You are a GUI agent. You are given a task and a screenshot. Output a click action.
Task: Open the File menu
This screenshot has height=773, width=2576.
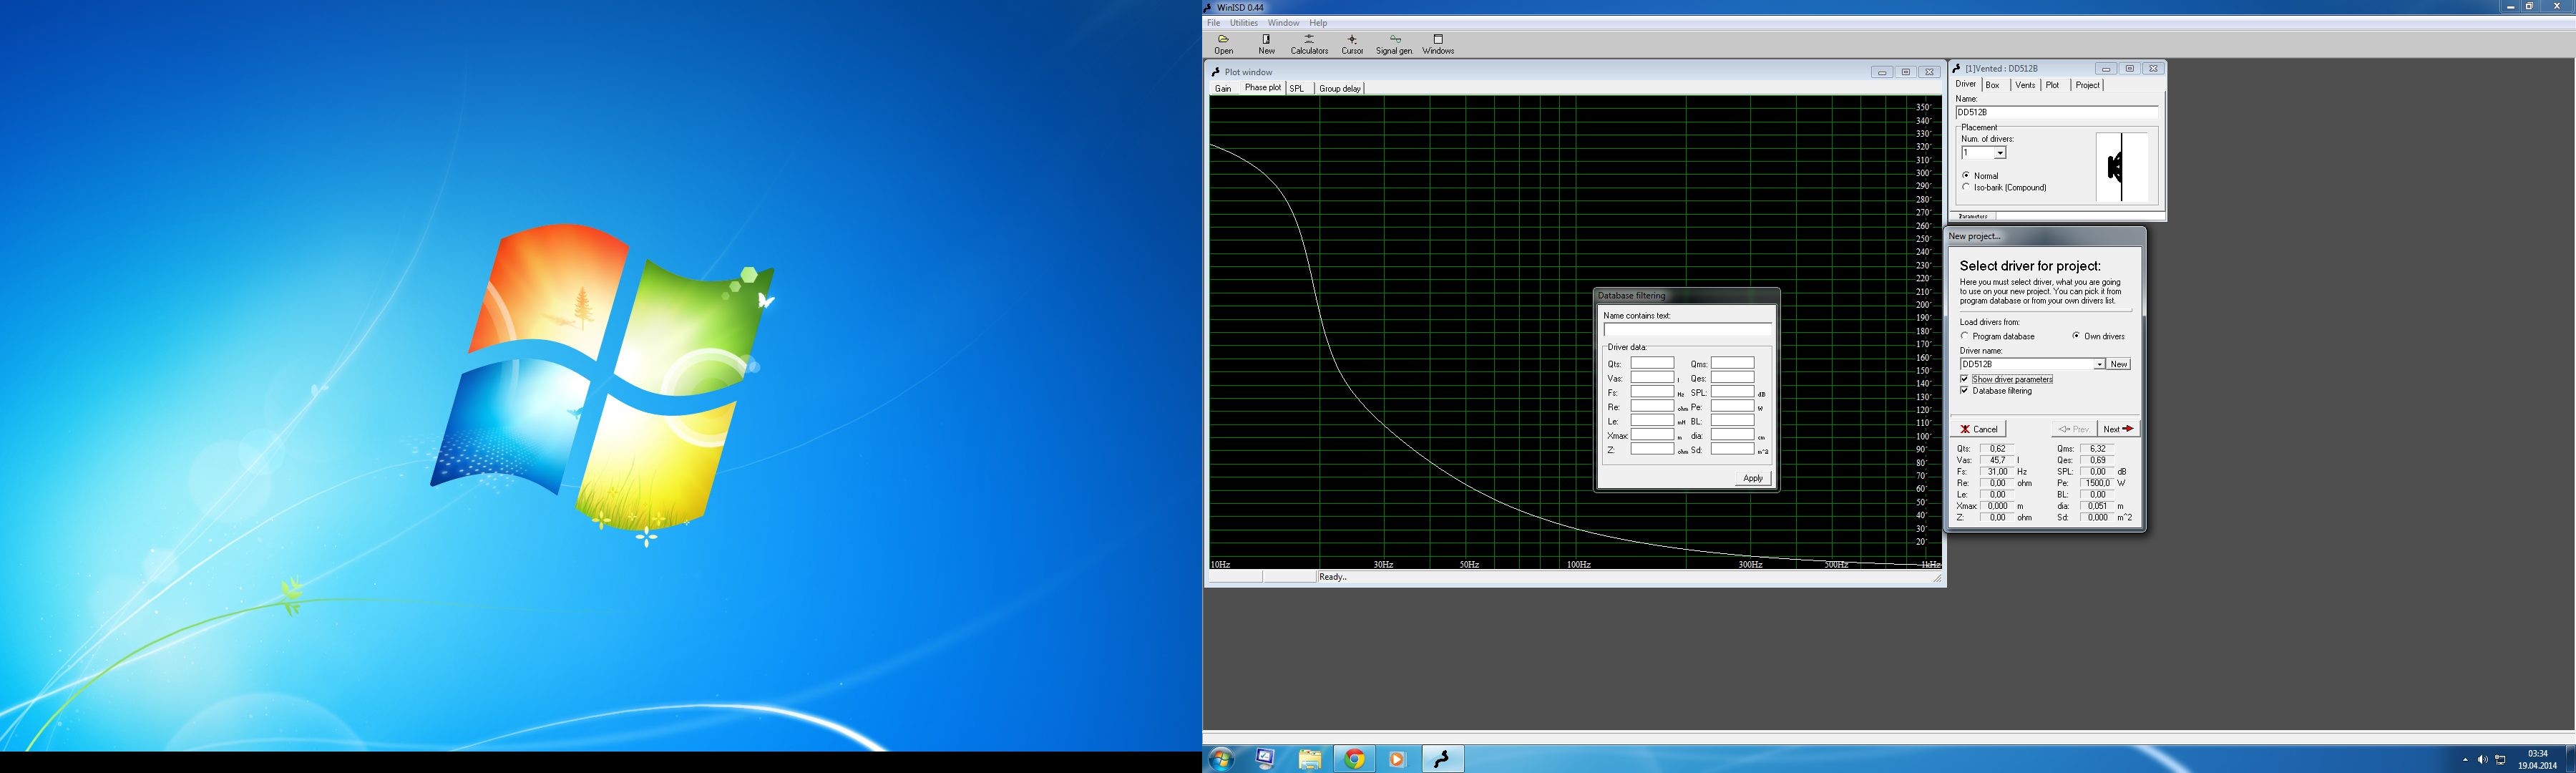coord(1213,23)
